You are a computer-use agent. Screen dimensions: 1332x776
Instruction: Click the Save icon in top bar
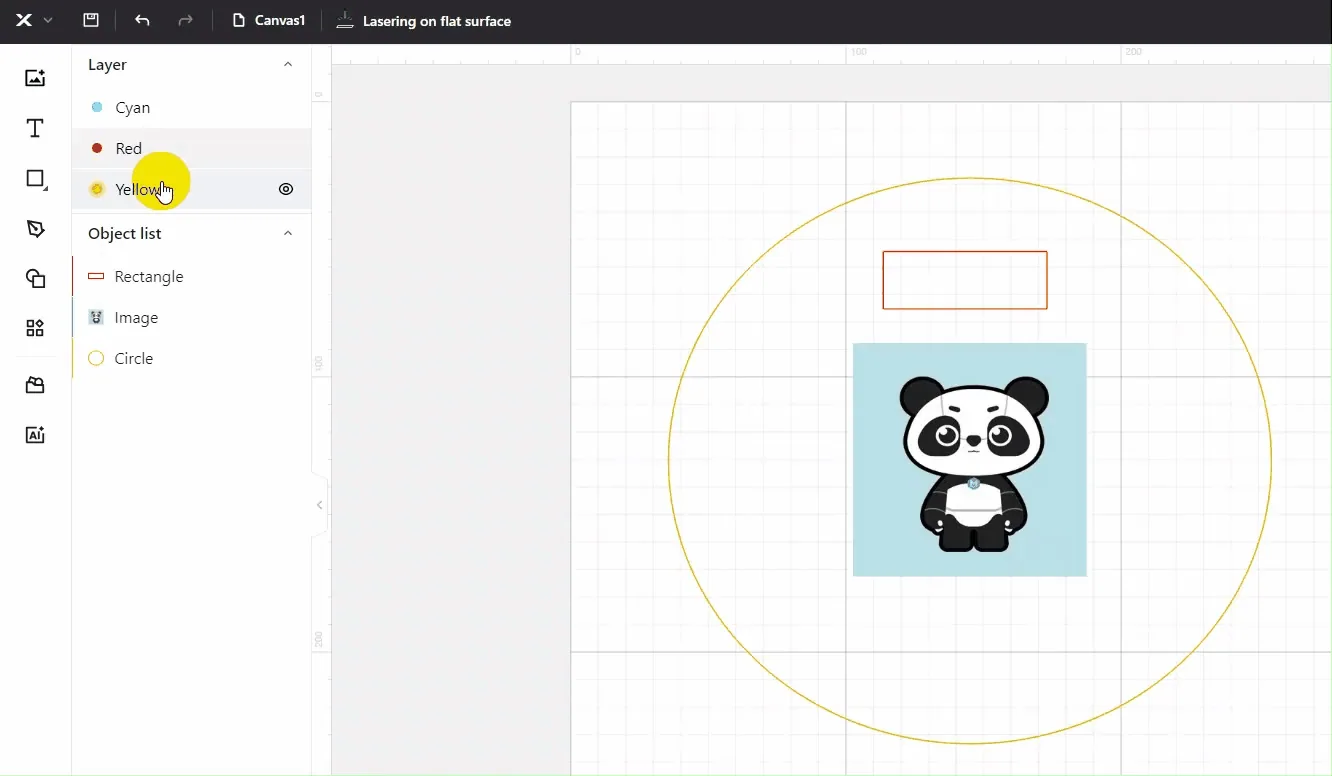(91, 20)
